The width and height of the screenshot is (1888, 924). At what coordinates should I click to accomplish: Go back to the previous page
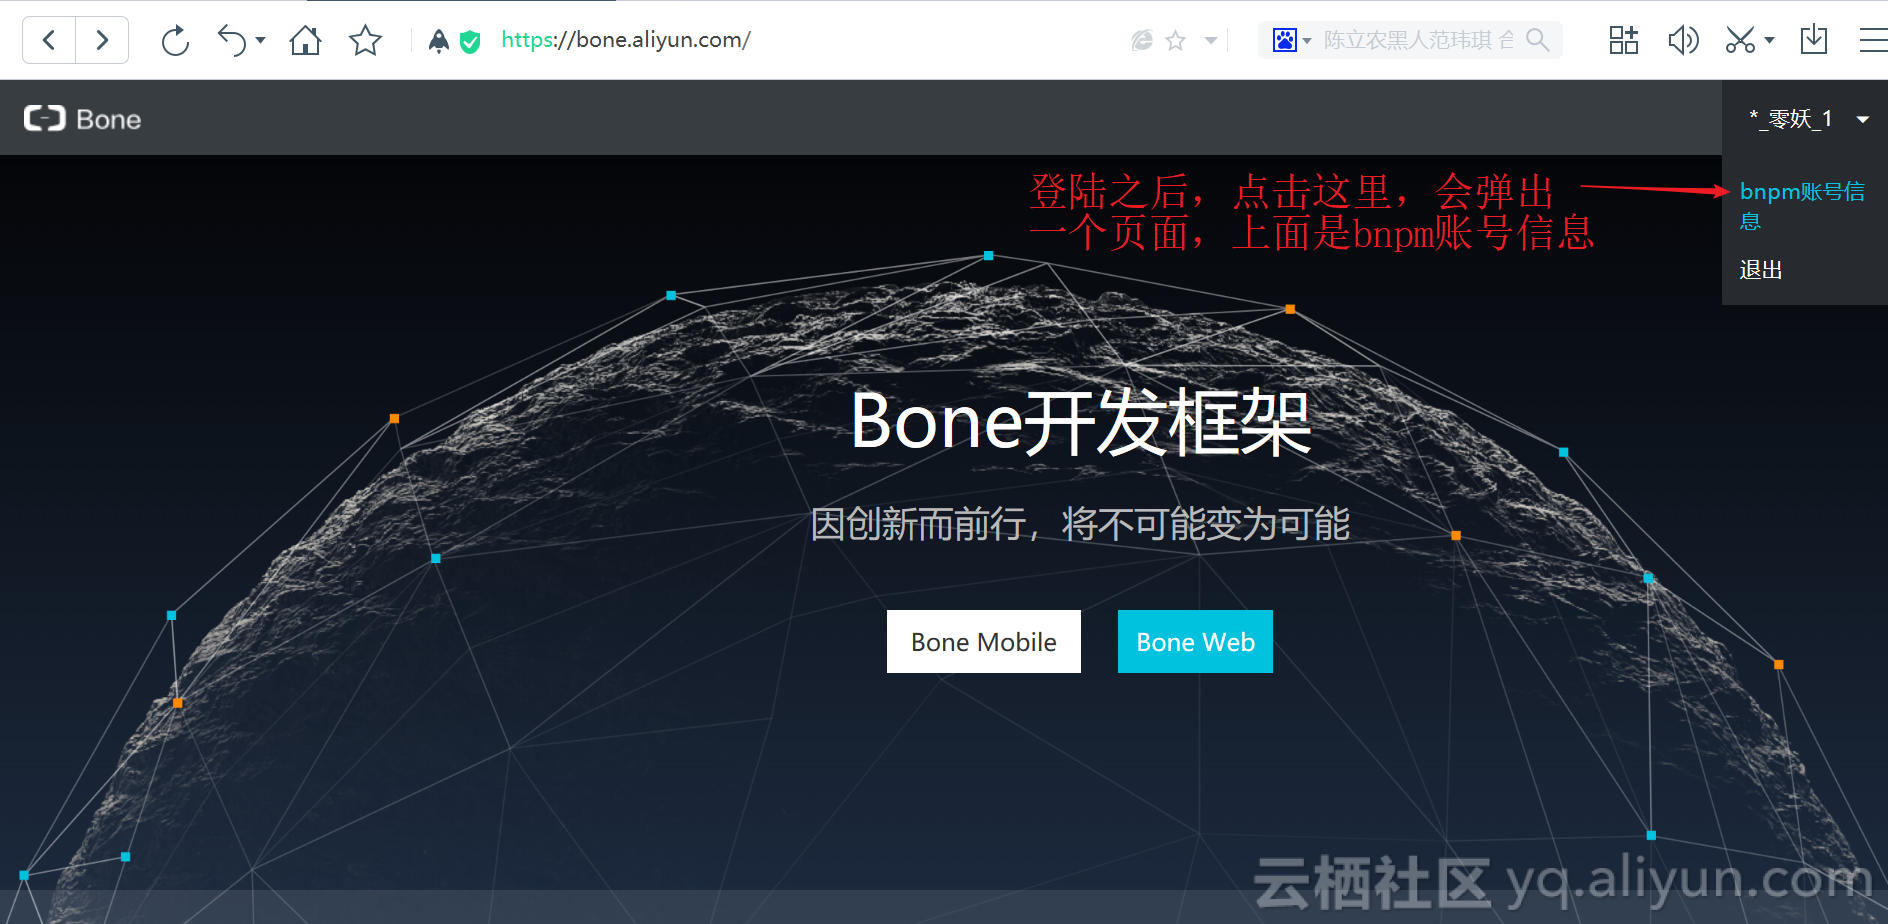[49, 40]
